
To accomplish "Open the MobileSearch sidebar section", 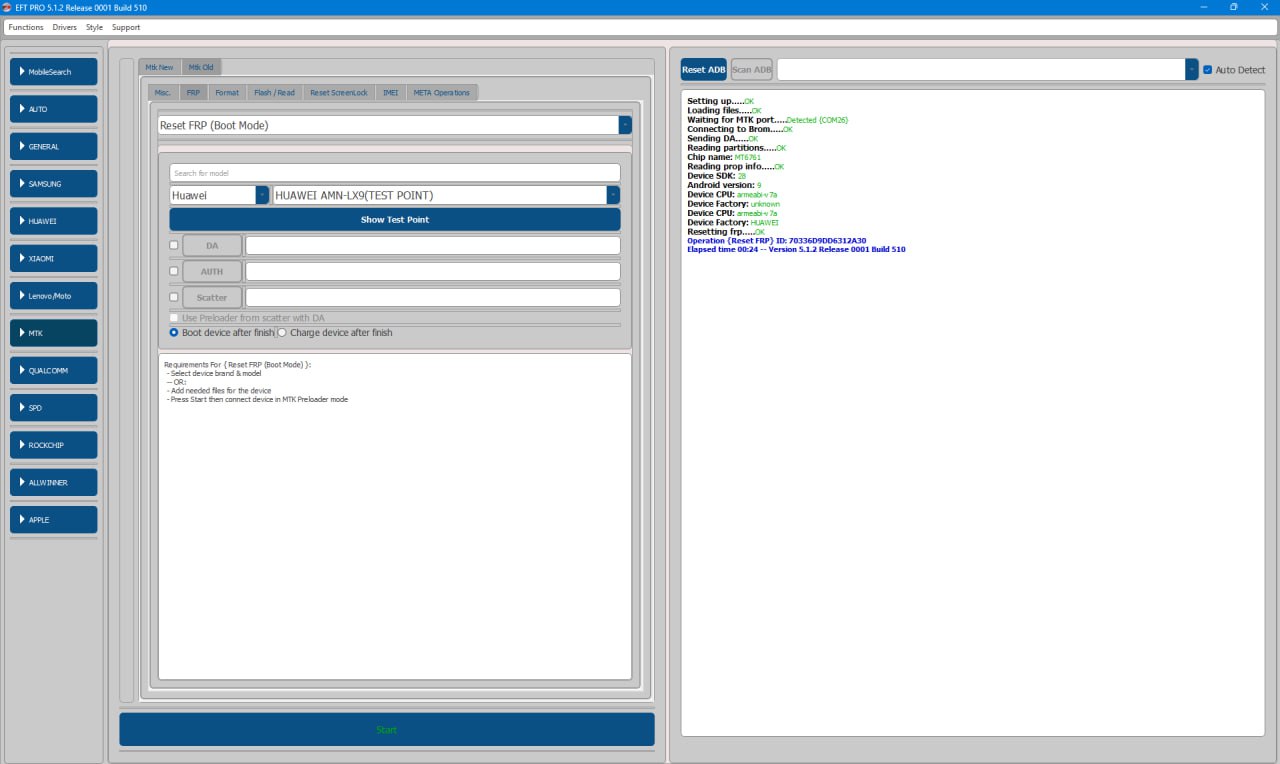I will (x=54, y=72).
